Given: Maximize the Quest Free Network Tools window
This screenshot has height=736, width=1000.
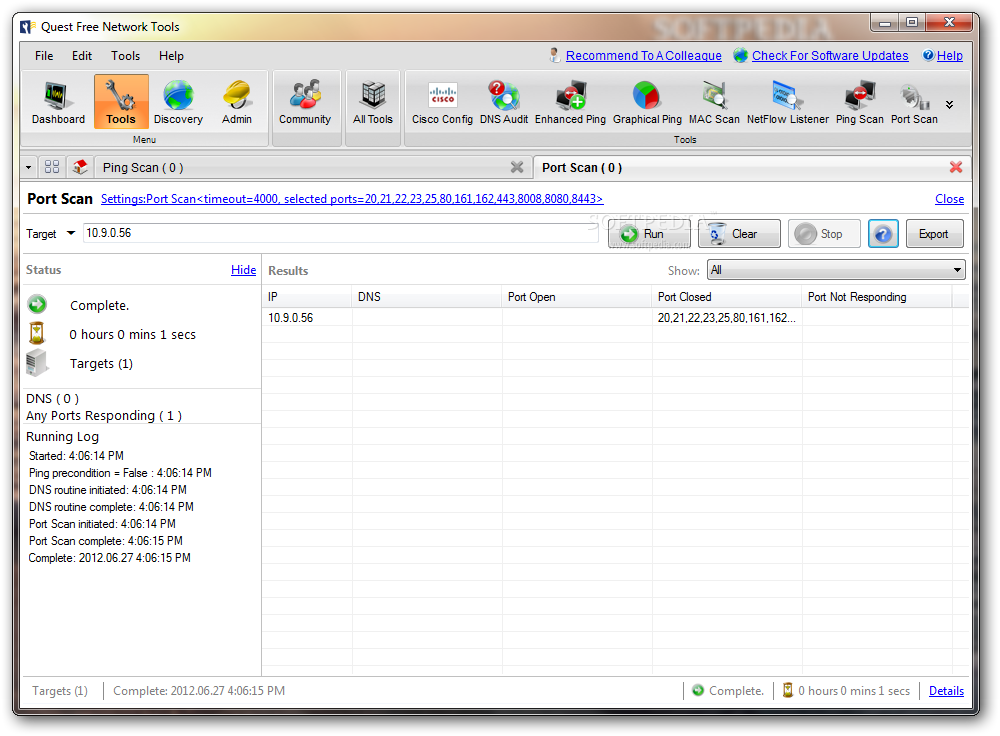Looking at the screenshot, I should [x=912, y=22].
